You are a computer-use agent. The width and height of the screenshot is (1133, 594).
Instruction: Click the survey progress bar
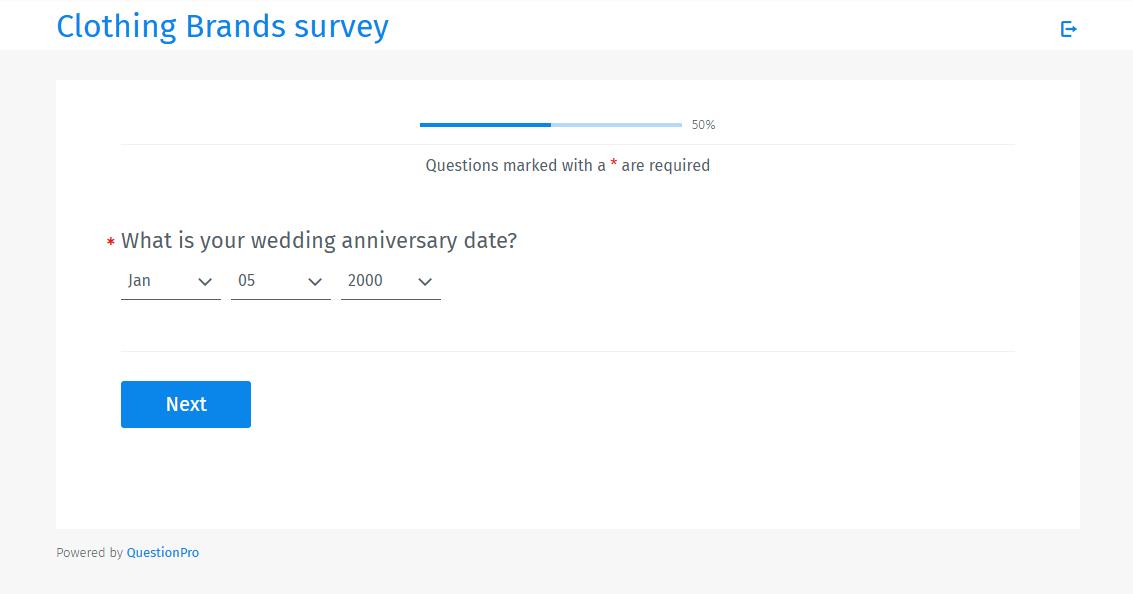pos(550,124)
